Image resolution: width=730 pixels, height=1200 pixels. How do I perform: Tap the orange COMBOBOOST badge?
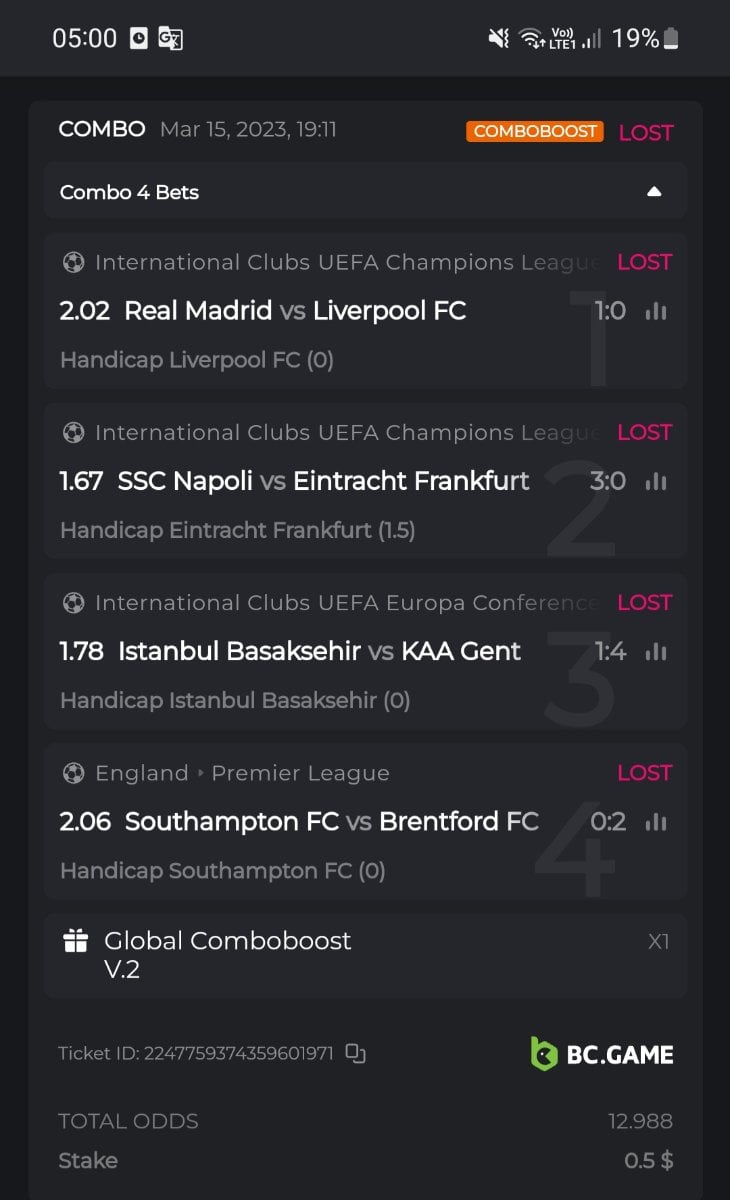click(535, 132)
